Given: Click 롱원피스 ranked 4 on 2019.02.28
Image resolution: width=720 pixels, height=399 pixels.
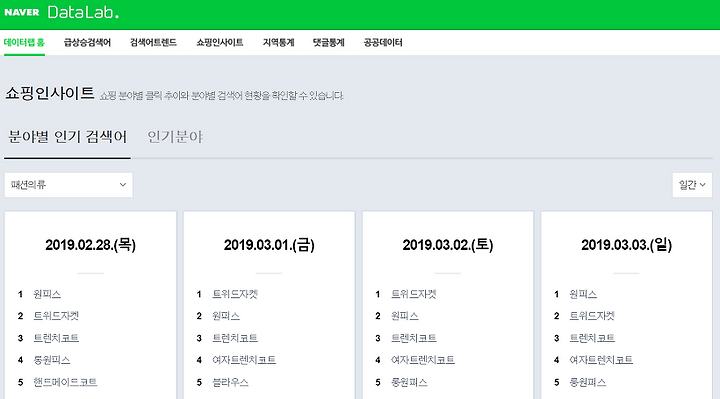Looking at the screenshot, I should pos(52,360).
